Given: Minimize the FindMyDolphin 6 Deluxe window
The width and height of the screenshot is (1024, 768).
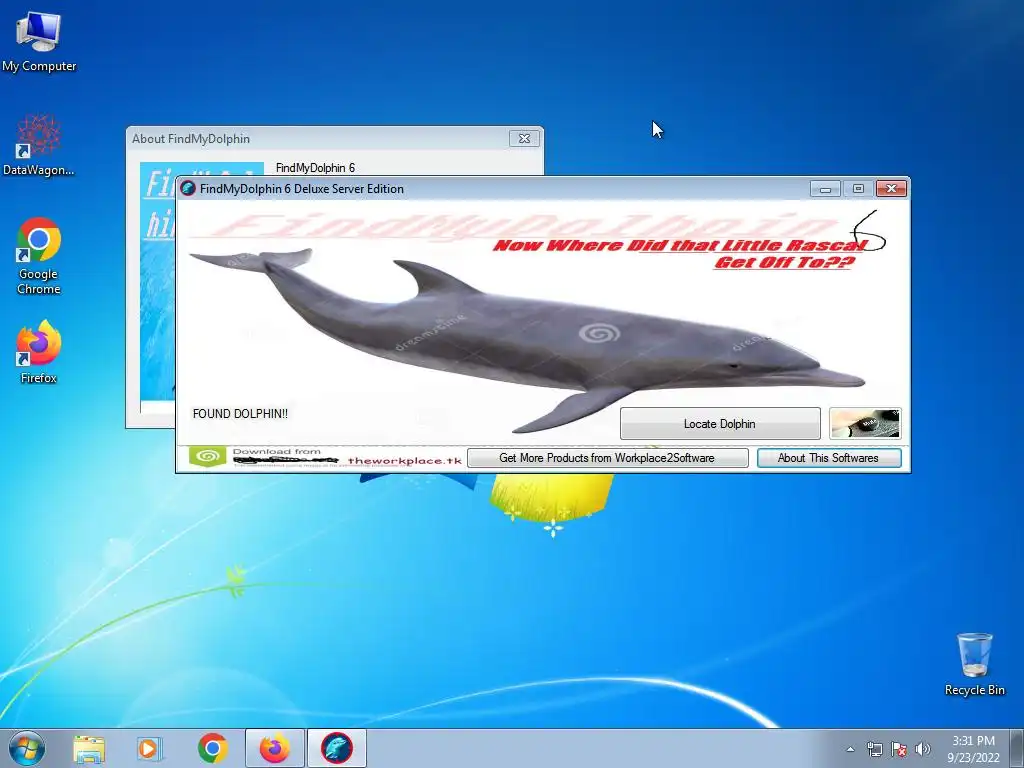Looking at the screenshot, I should tap(825, 189).
